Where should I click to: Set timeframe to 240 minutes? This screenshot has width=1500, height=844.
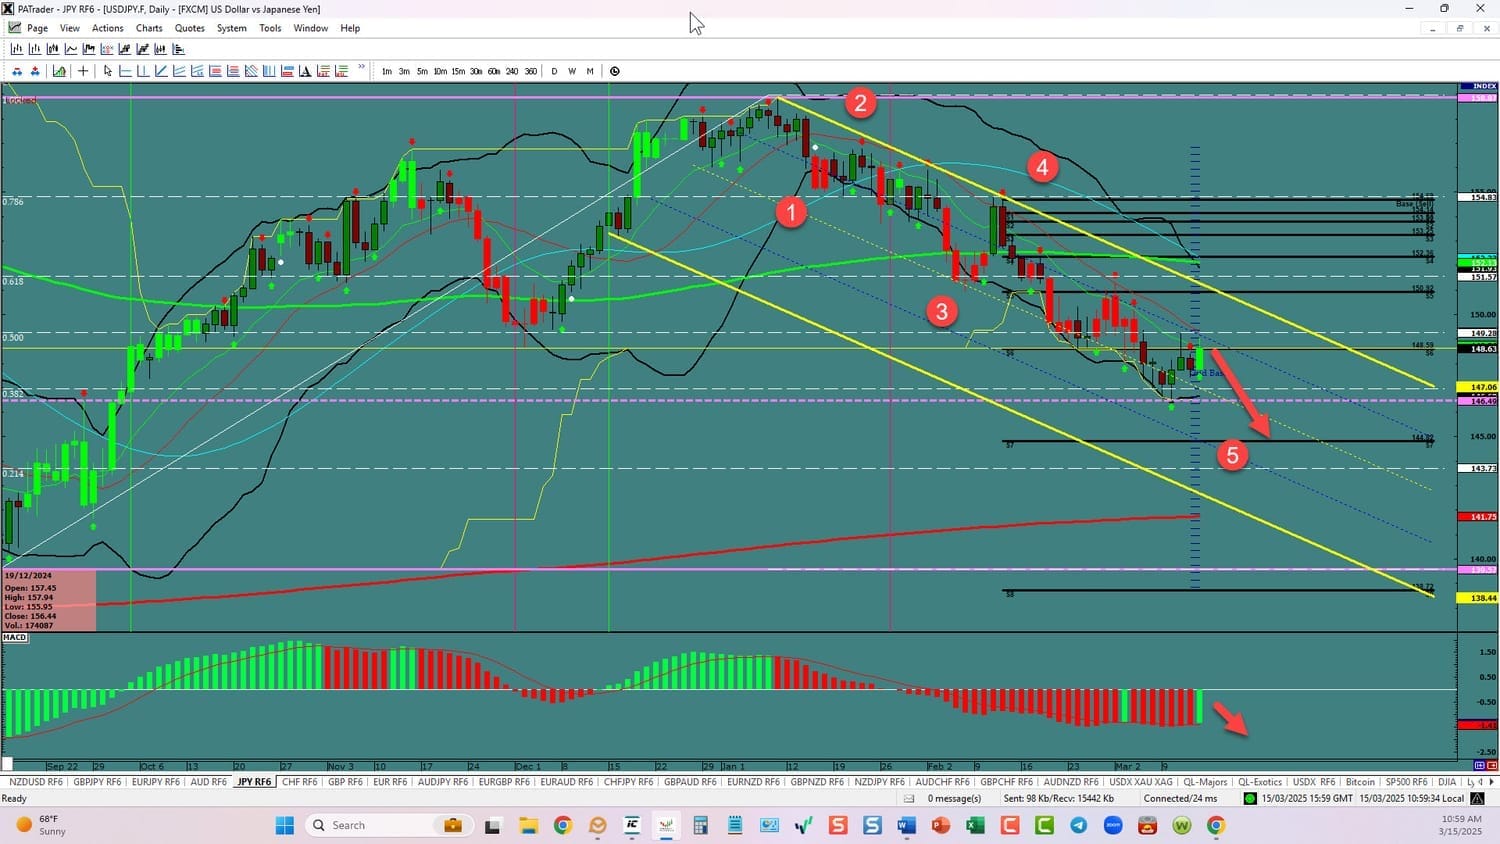click(x=512, y=71)
